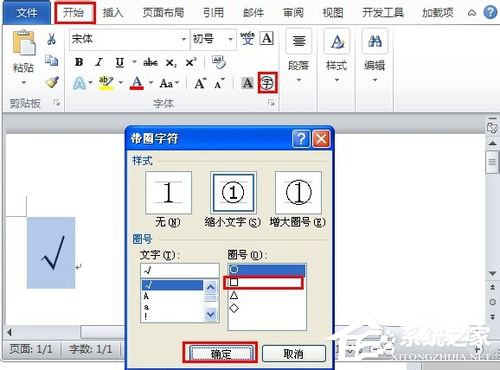Open text effects dropdown arrow
Image resolution: width=500 pixels, height=370 pixels.
tap(90, 83)
